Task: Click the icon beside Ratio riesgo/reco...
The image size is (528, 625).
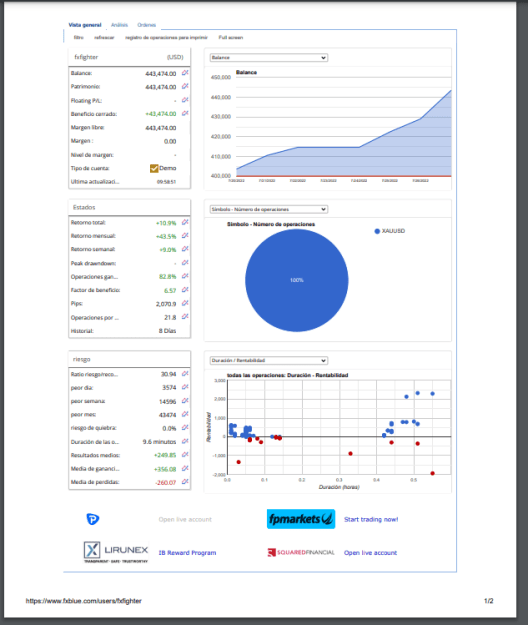Action: click(185, 374)
